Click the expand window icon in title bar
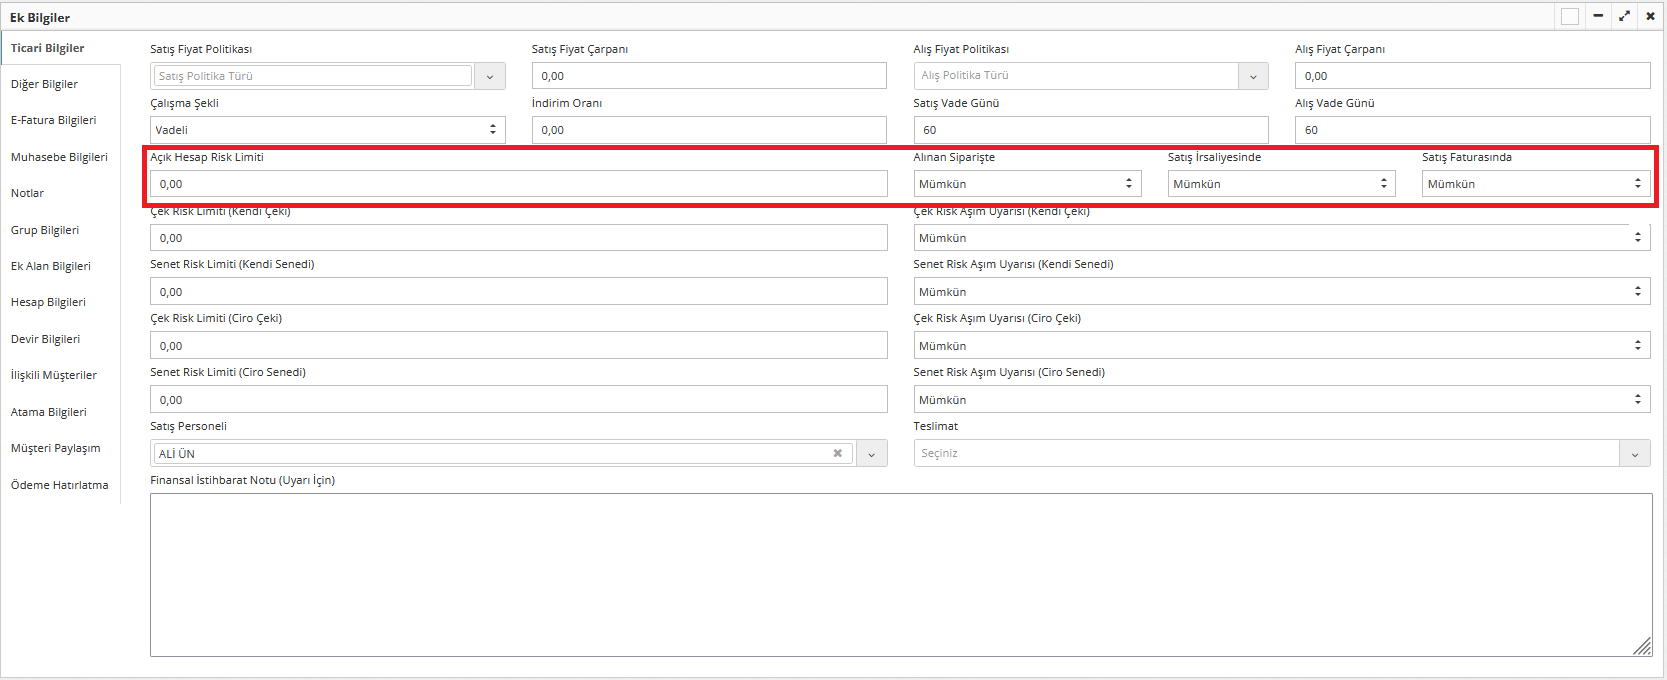Screen dimensions: 1667x680 coord(1624,16)
